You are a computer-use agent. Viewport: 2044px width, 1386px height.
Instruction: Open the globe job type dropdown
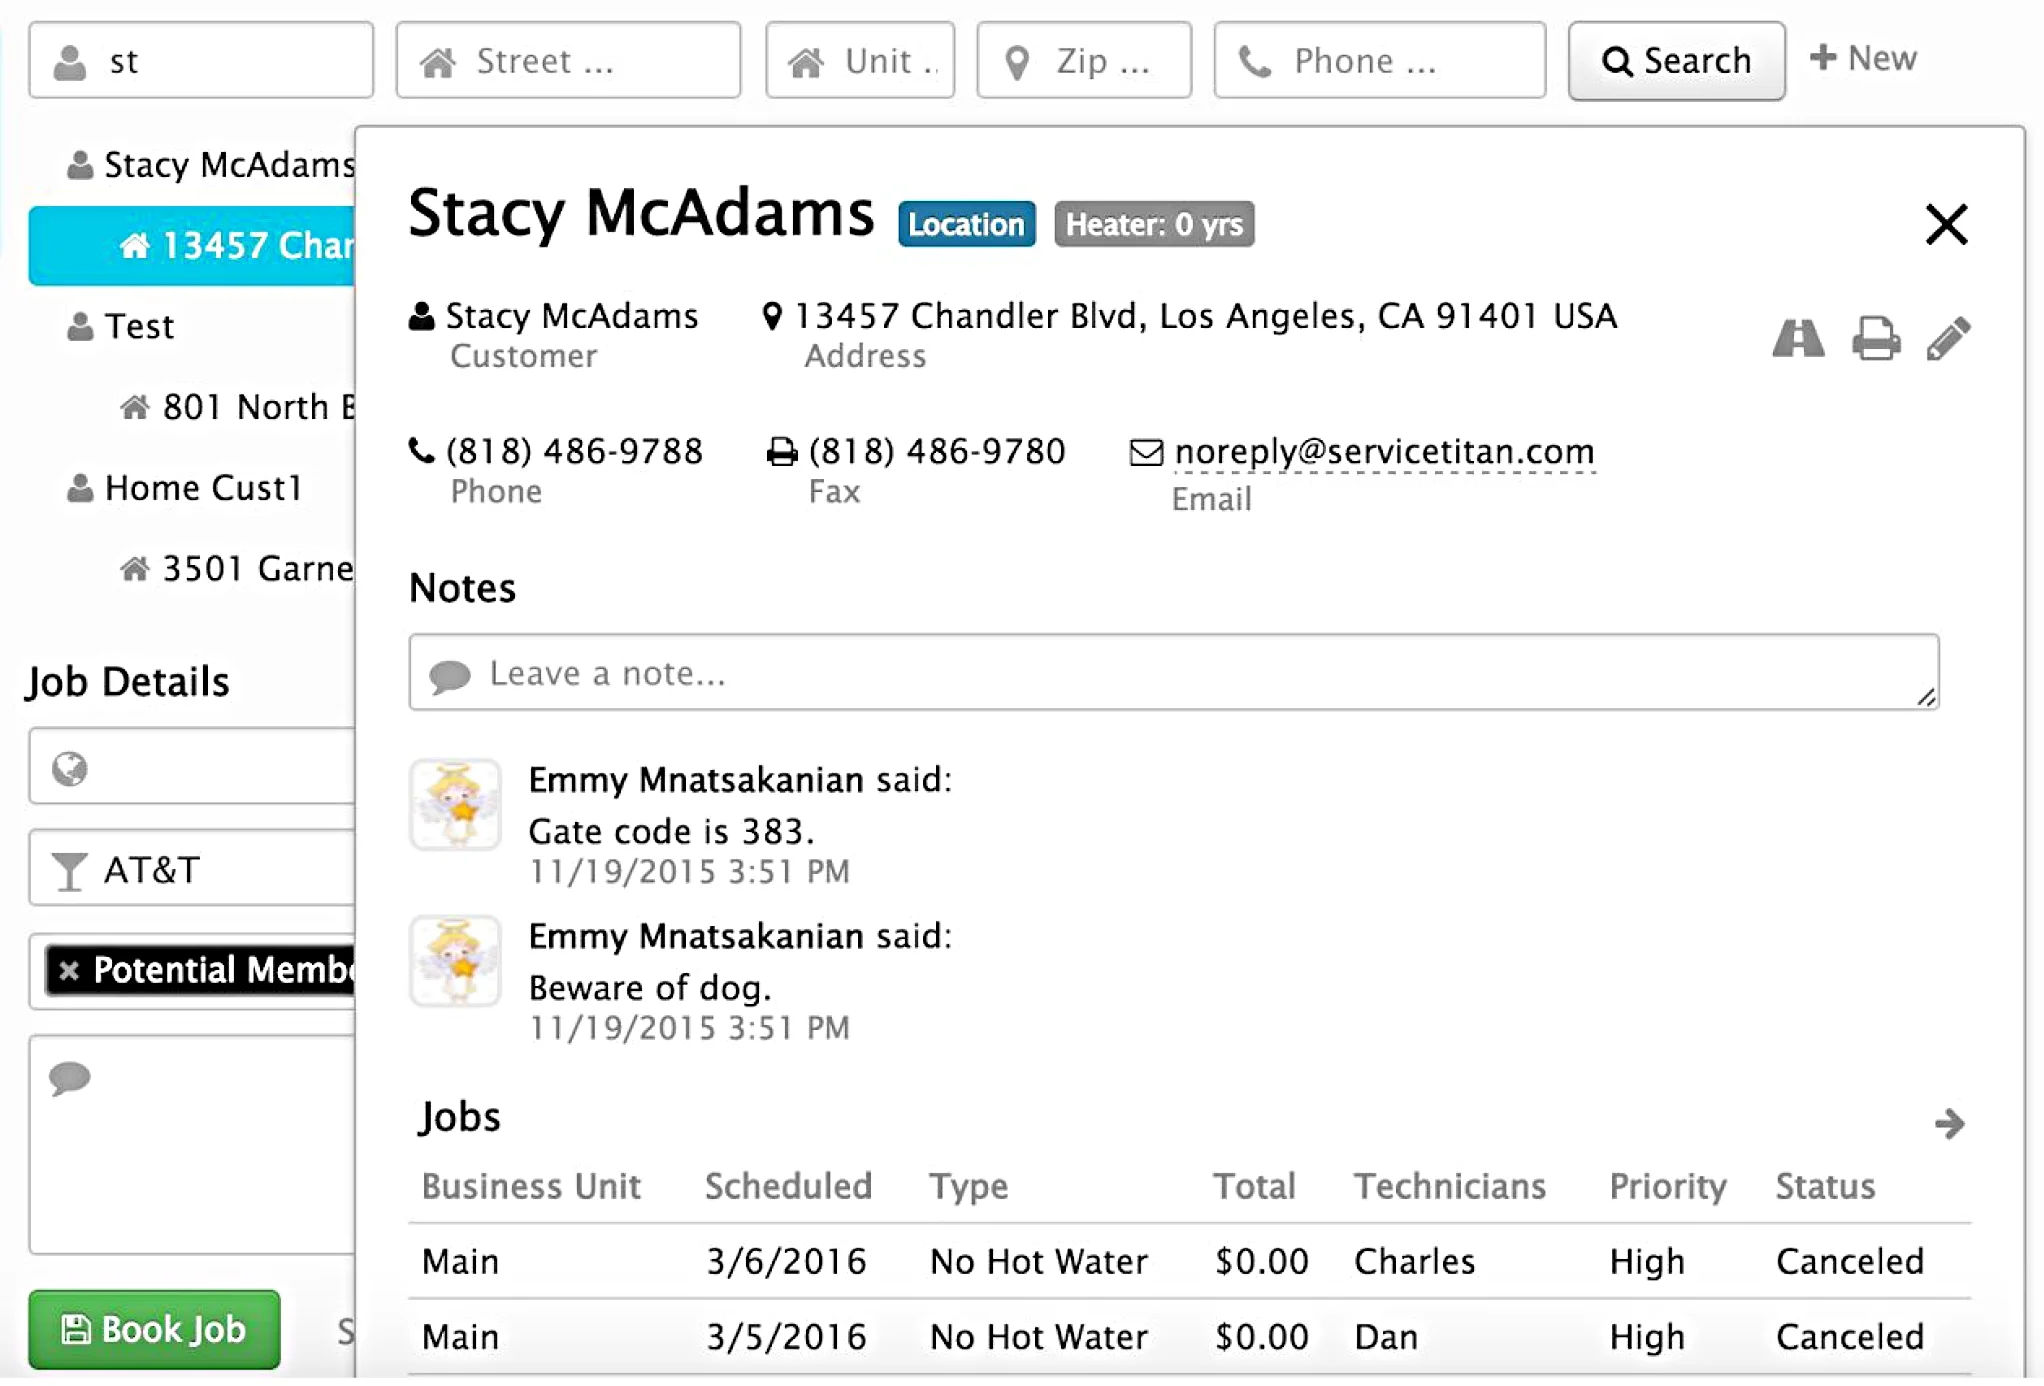(192, 767)
